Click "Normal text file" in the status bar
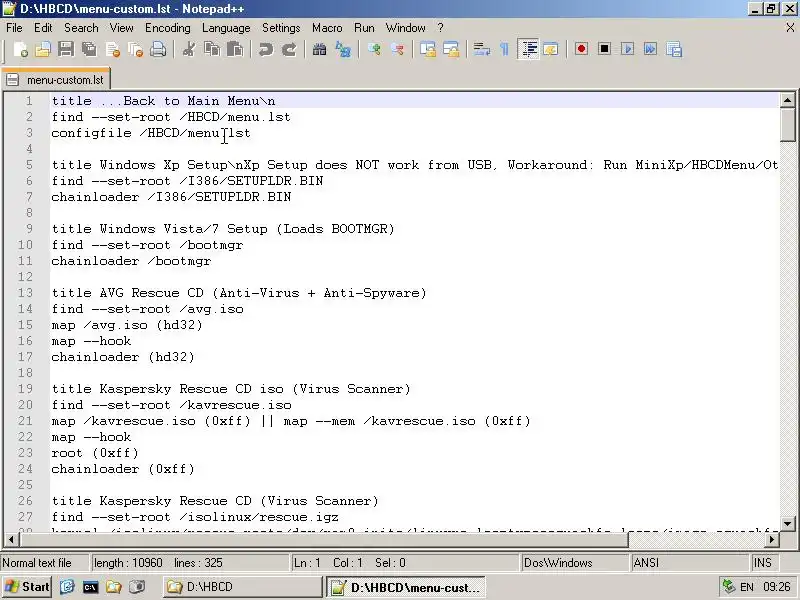 [x=37, y=563]
